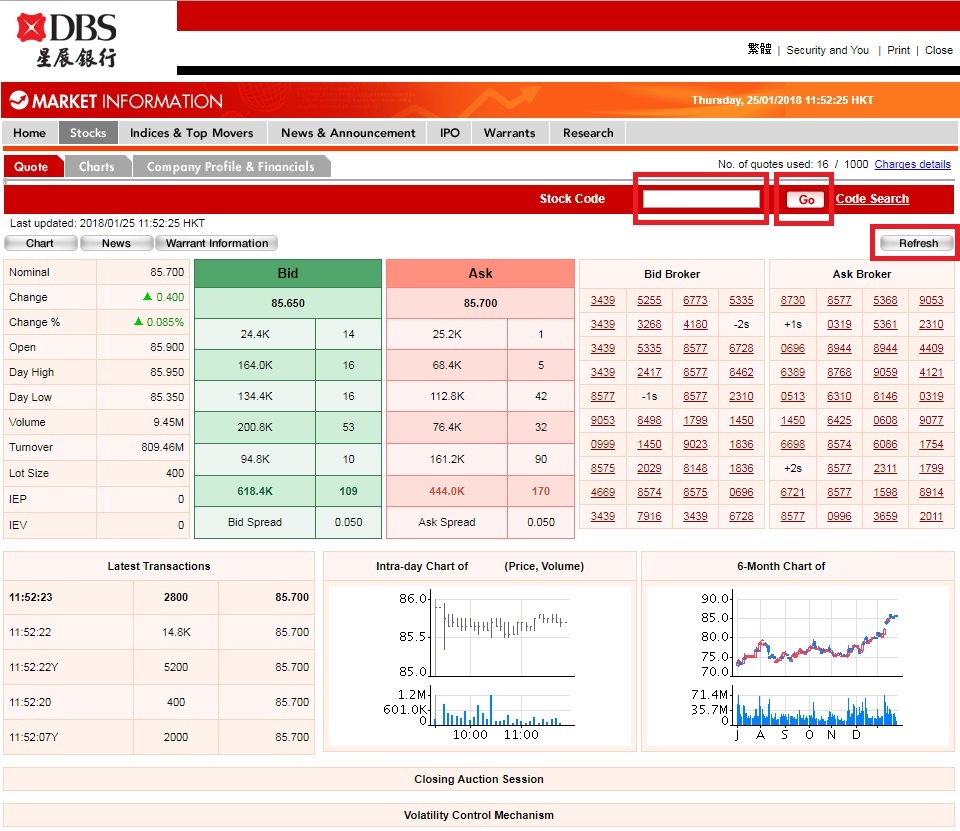The width and height of the screenshot is (960, 831).
Task: Click the Security and You link
Action: (x=827, y=50)
